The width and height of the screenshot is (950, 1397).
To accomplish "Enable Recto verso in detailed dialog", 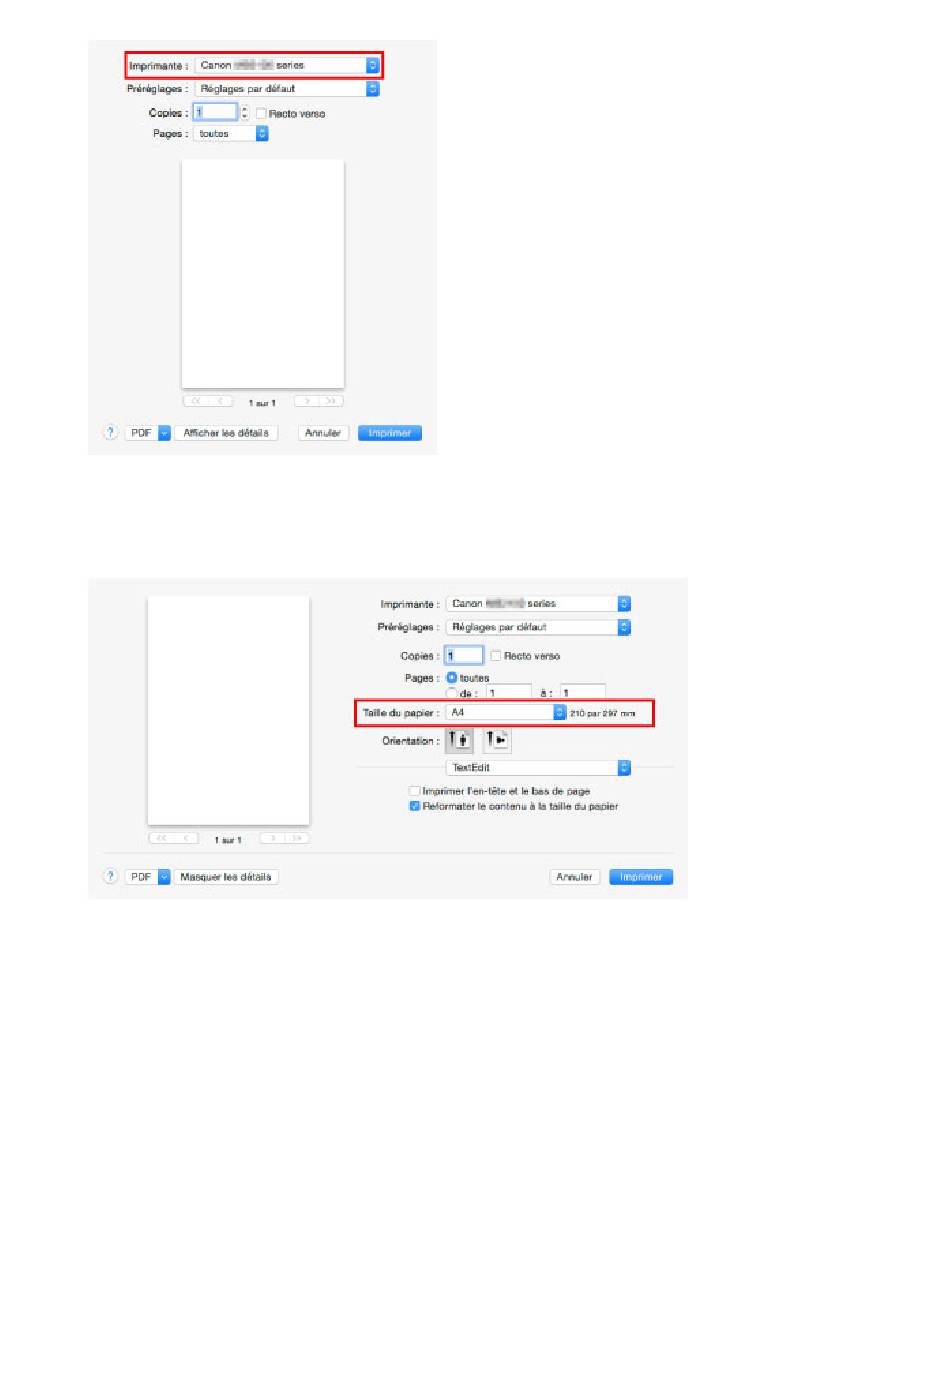I will [495, 656].
